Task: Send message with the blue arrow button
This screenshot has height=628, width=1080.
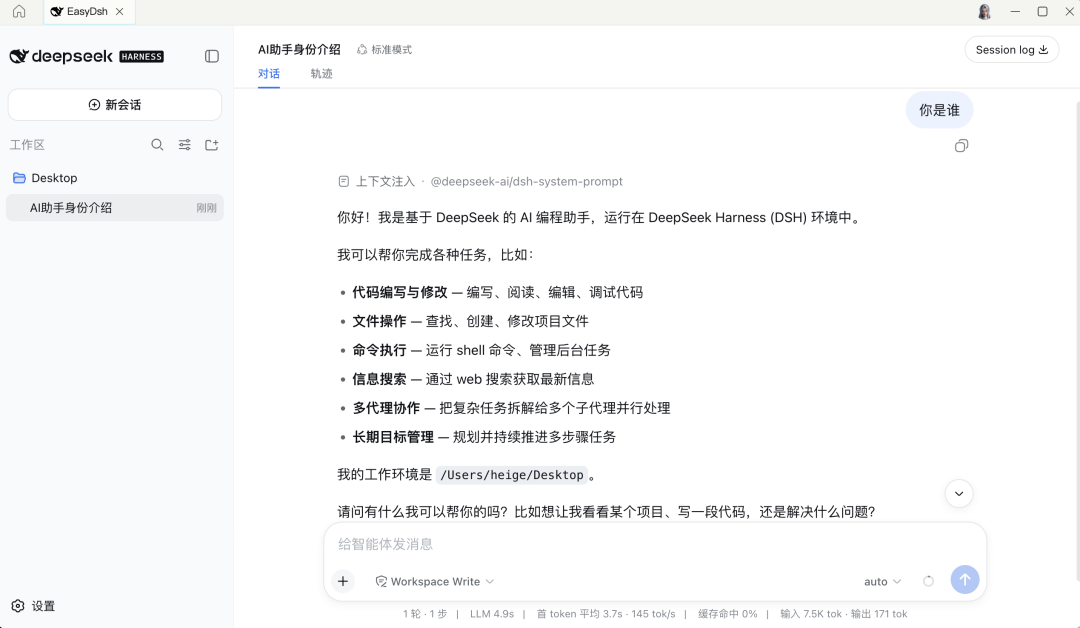Action: click(x=965, y=580)
